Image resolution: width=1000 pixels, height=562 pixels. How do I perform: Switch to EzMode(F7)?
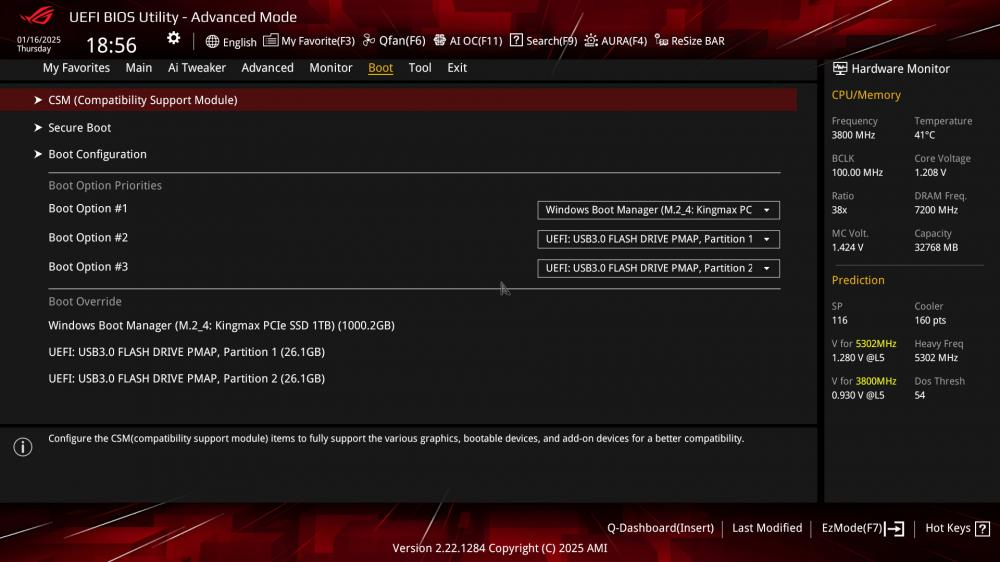851,528
